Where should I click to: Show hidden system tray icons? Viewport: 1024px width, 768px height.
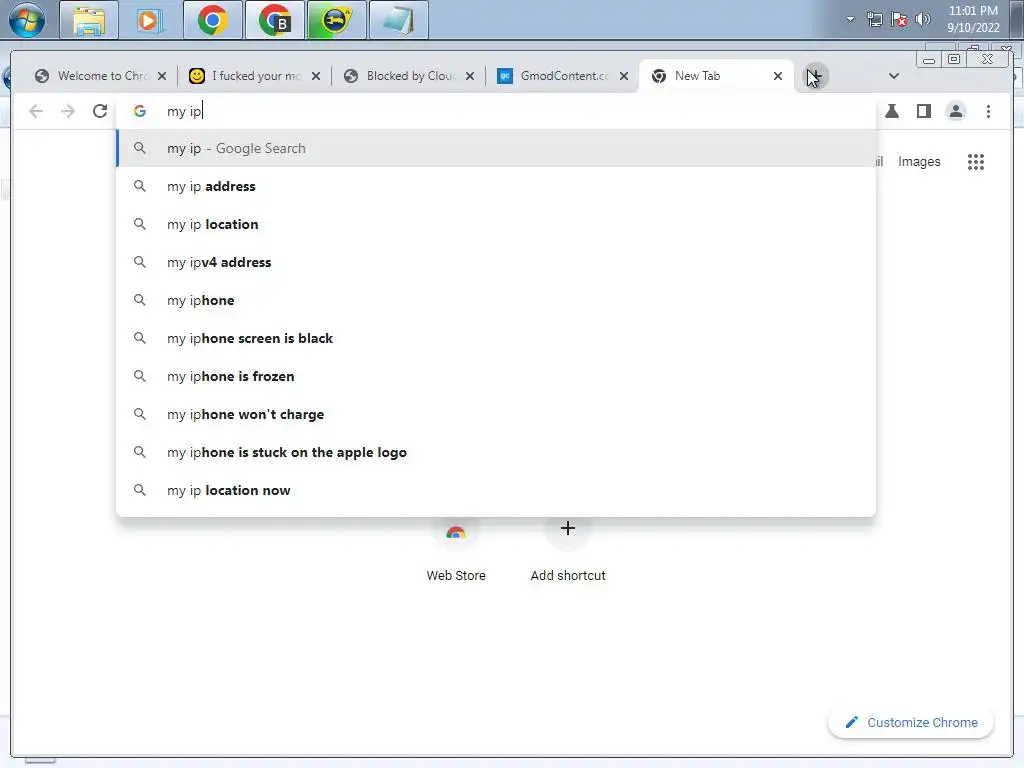click(850, 19)
